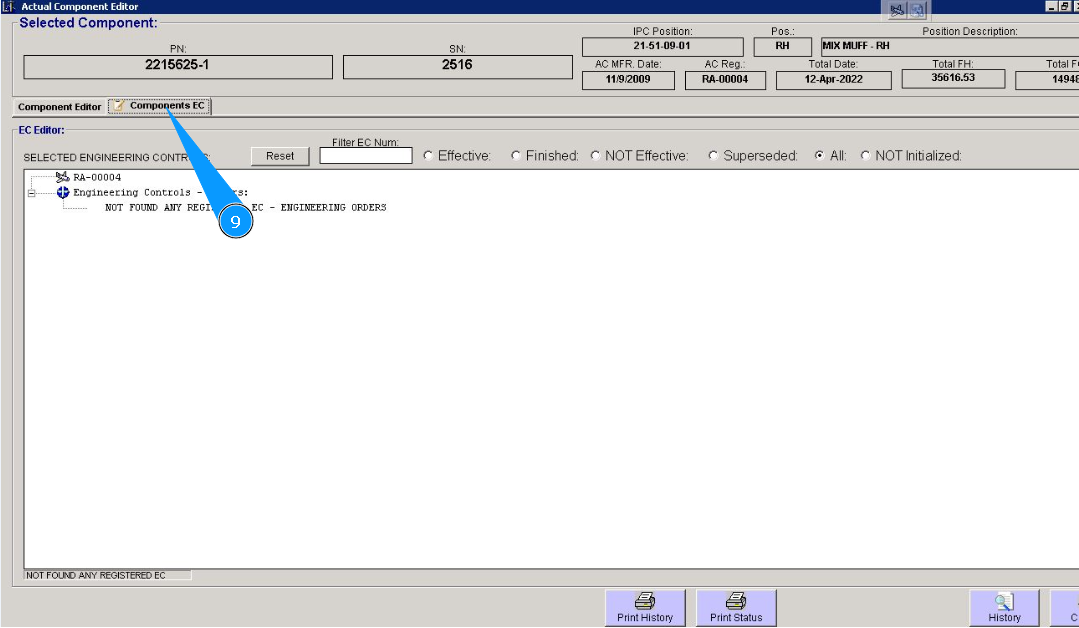
Task: Click the airplane icon in title bar
Action: 896,10
